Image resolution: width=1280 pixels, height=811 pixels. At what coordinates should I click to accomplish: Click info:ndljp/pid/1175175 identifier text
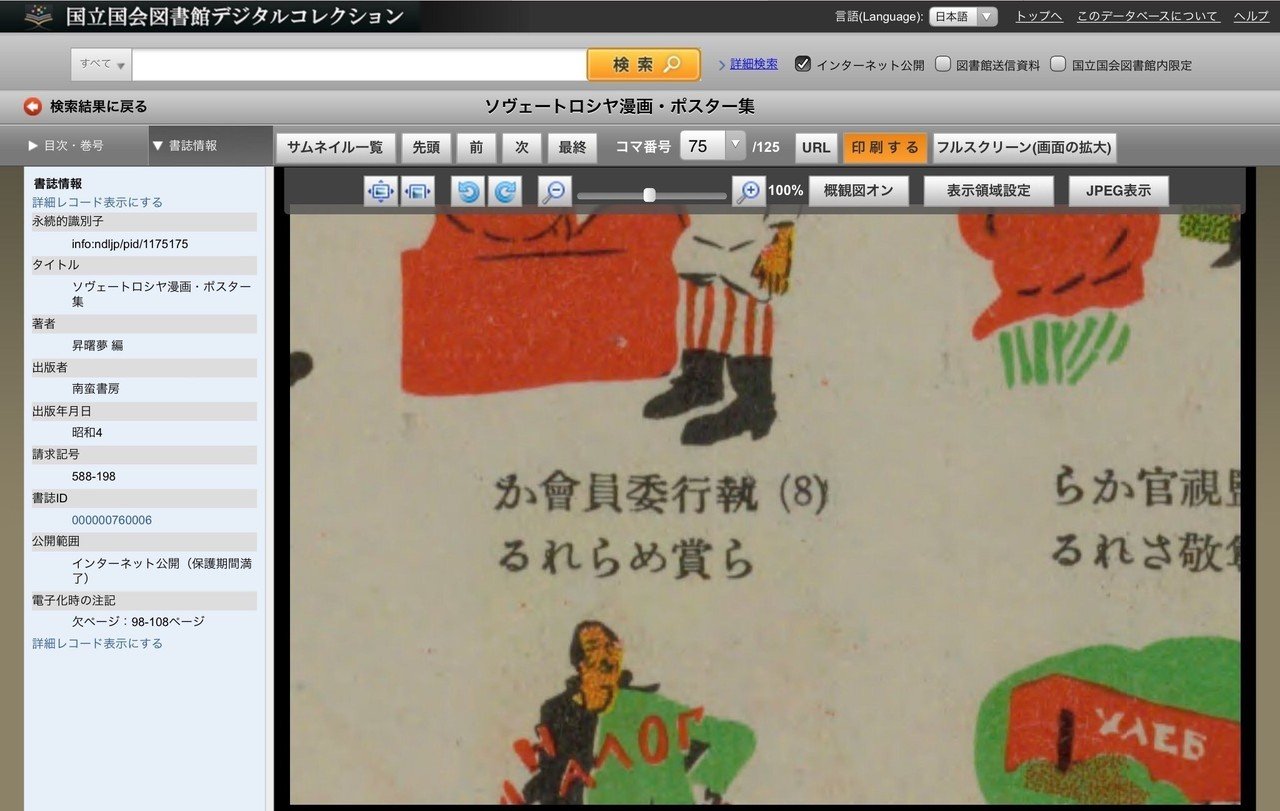coord(130,243)
